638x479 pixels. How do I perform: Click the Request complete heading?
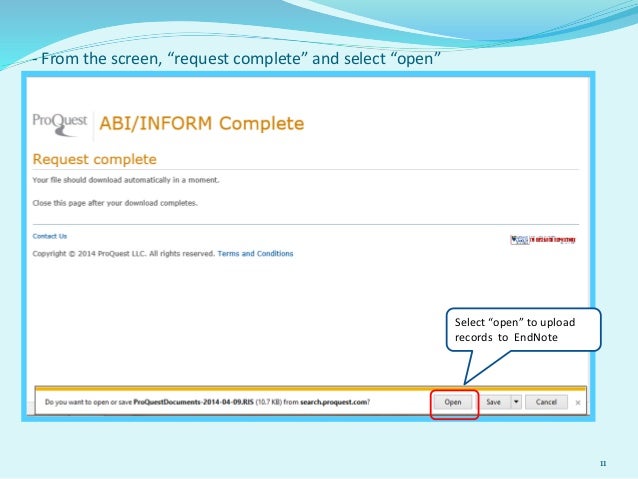pyautogui.click(x=94, y=159)
